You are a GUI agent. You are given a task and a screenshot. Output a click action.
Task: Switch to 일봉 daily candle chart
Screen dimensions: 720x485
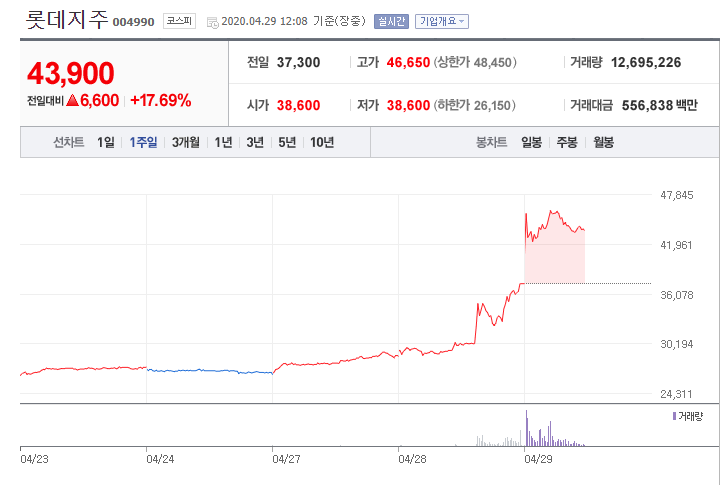point(531,142)
